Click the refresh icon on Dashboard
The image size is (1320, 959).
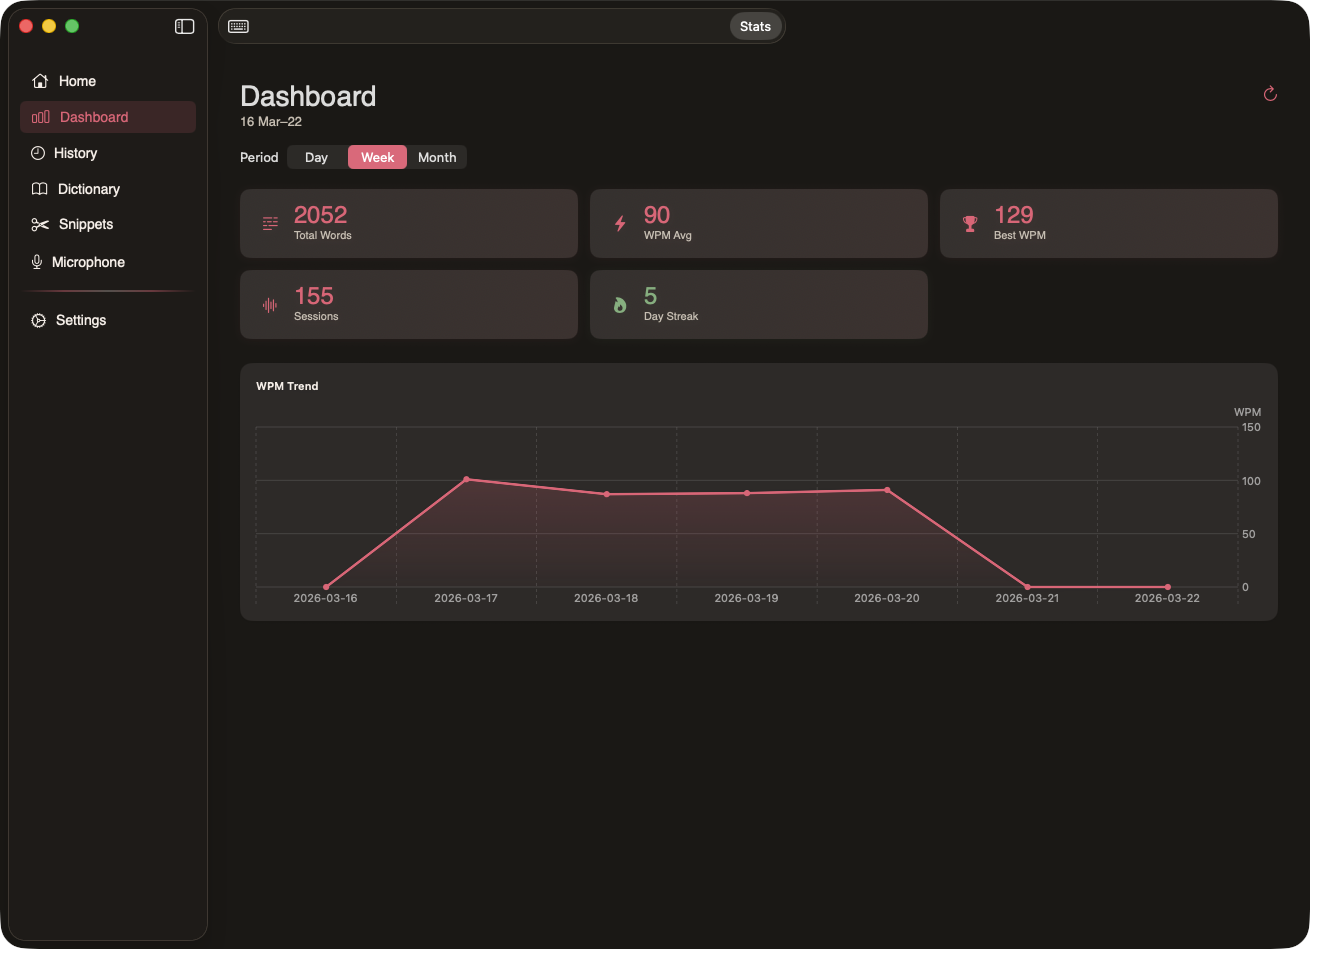[1270, 94]
